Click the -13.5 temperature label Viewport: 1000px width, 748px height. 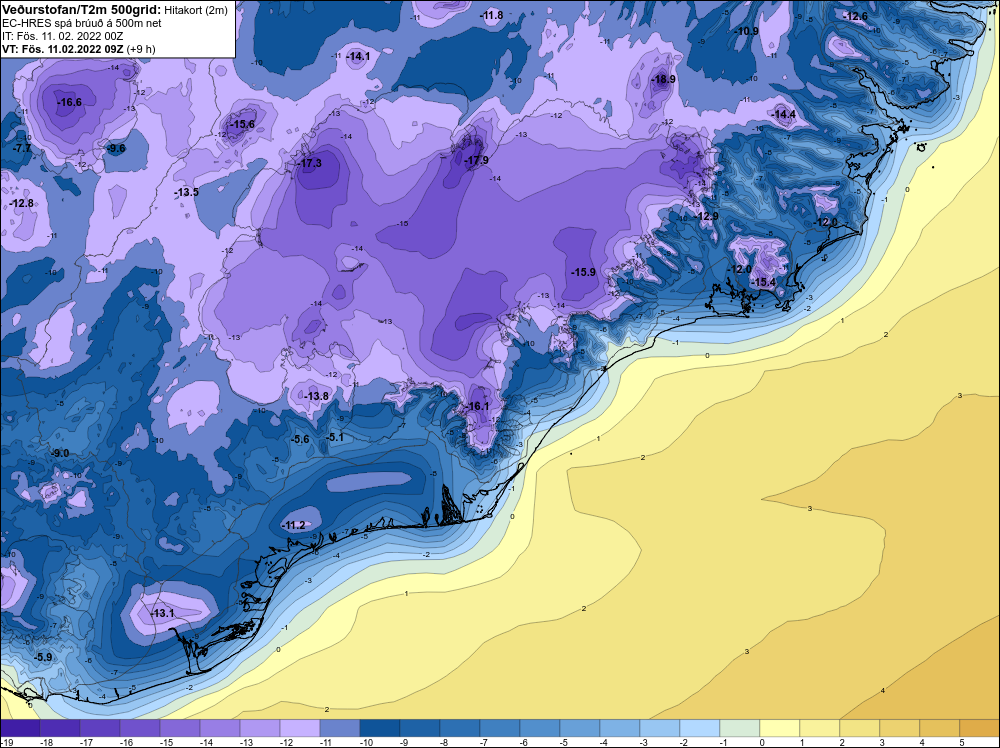click(x=186, y=192)
